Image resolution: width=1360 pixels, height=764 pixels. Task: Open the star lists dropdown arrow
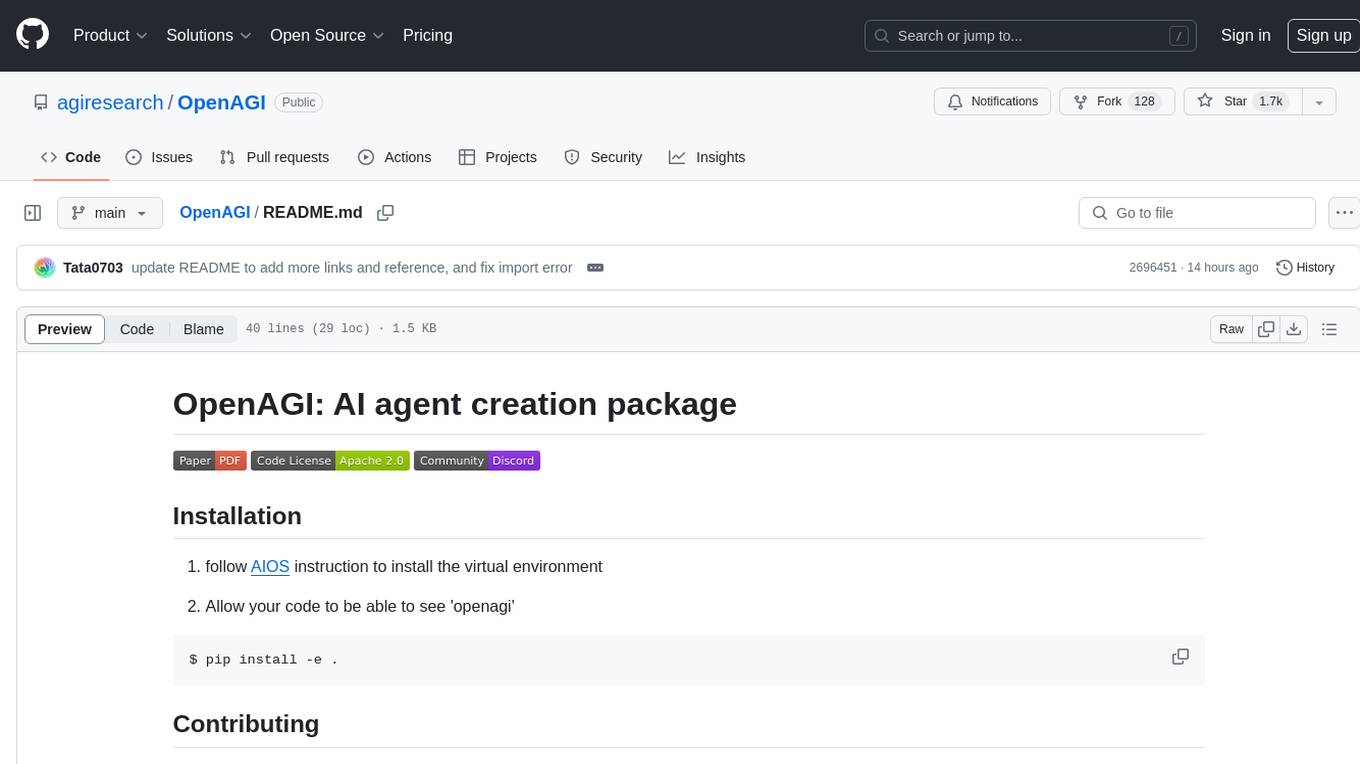[x=1319, y=102]
